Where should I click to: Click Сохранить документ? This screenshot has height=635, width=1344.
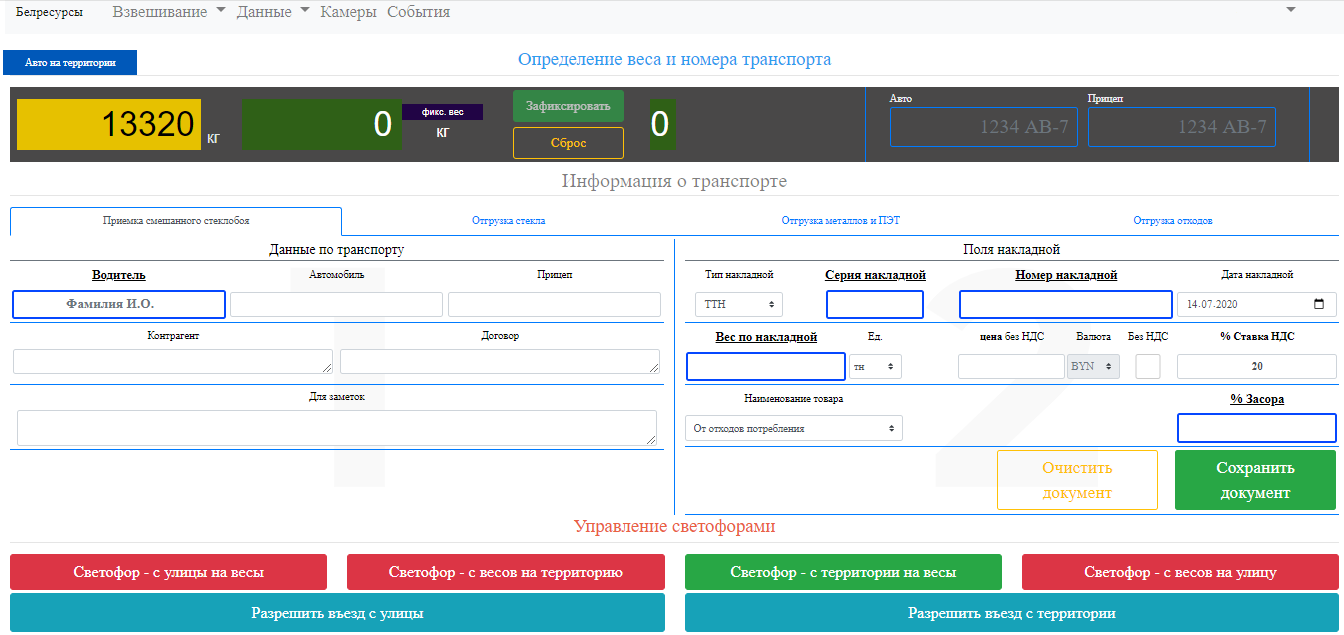(1255, 480)
